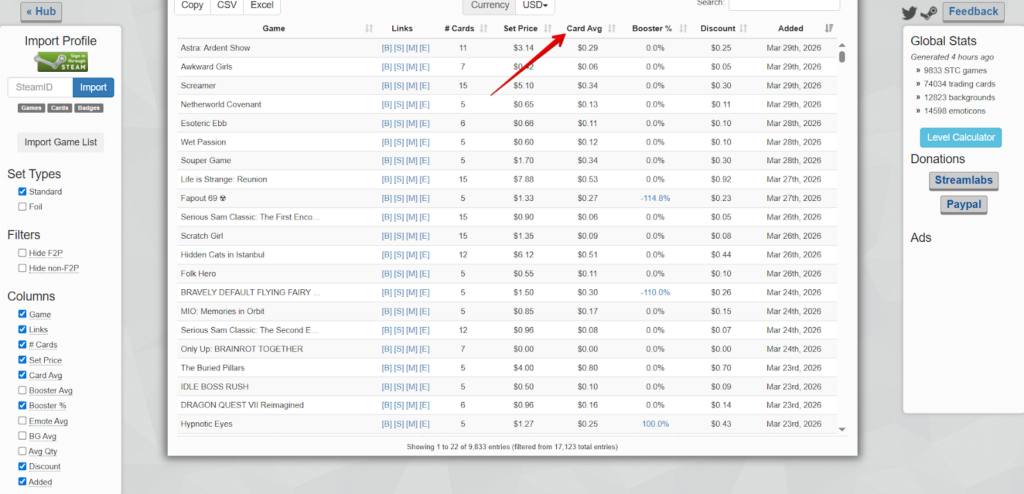Image resolution: width=1024 pixels, height=494 pixels.
Task: Click MIO: Memories in Orbit game name
Action: [x=222, y=311]
